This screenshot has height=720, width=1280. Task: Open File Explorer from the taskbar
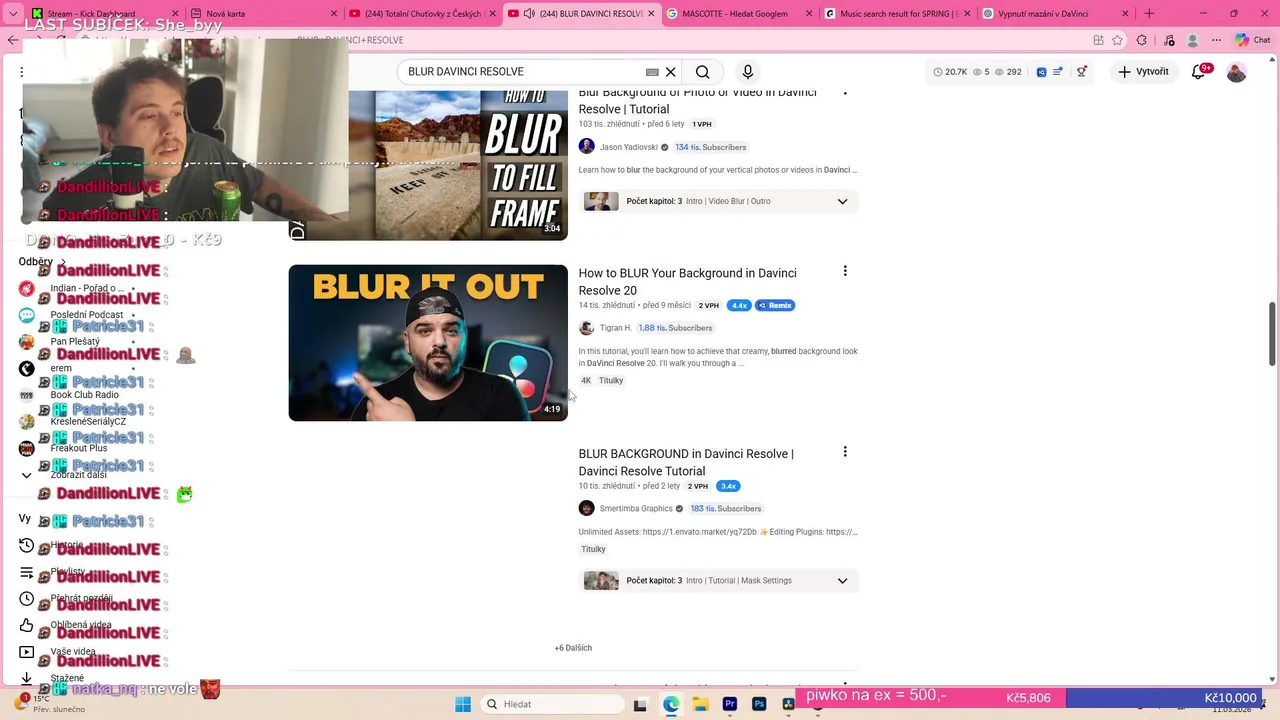point(700,704)
